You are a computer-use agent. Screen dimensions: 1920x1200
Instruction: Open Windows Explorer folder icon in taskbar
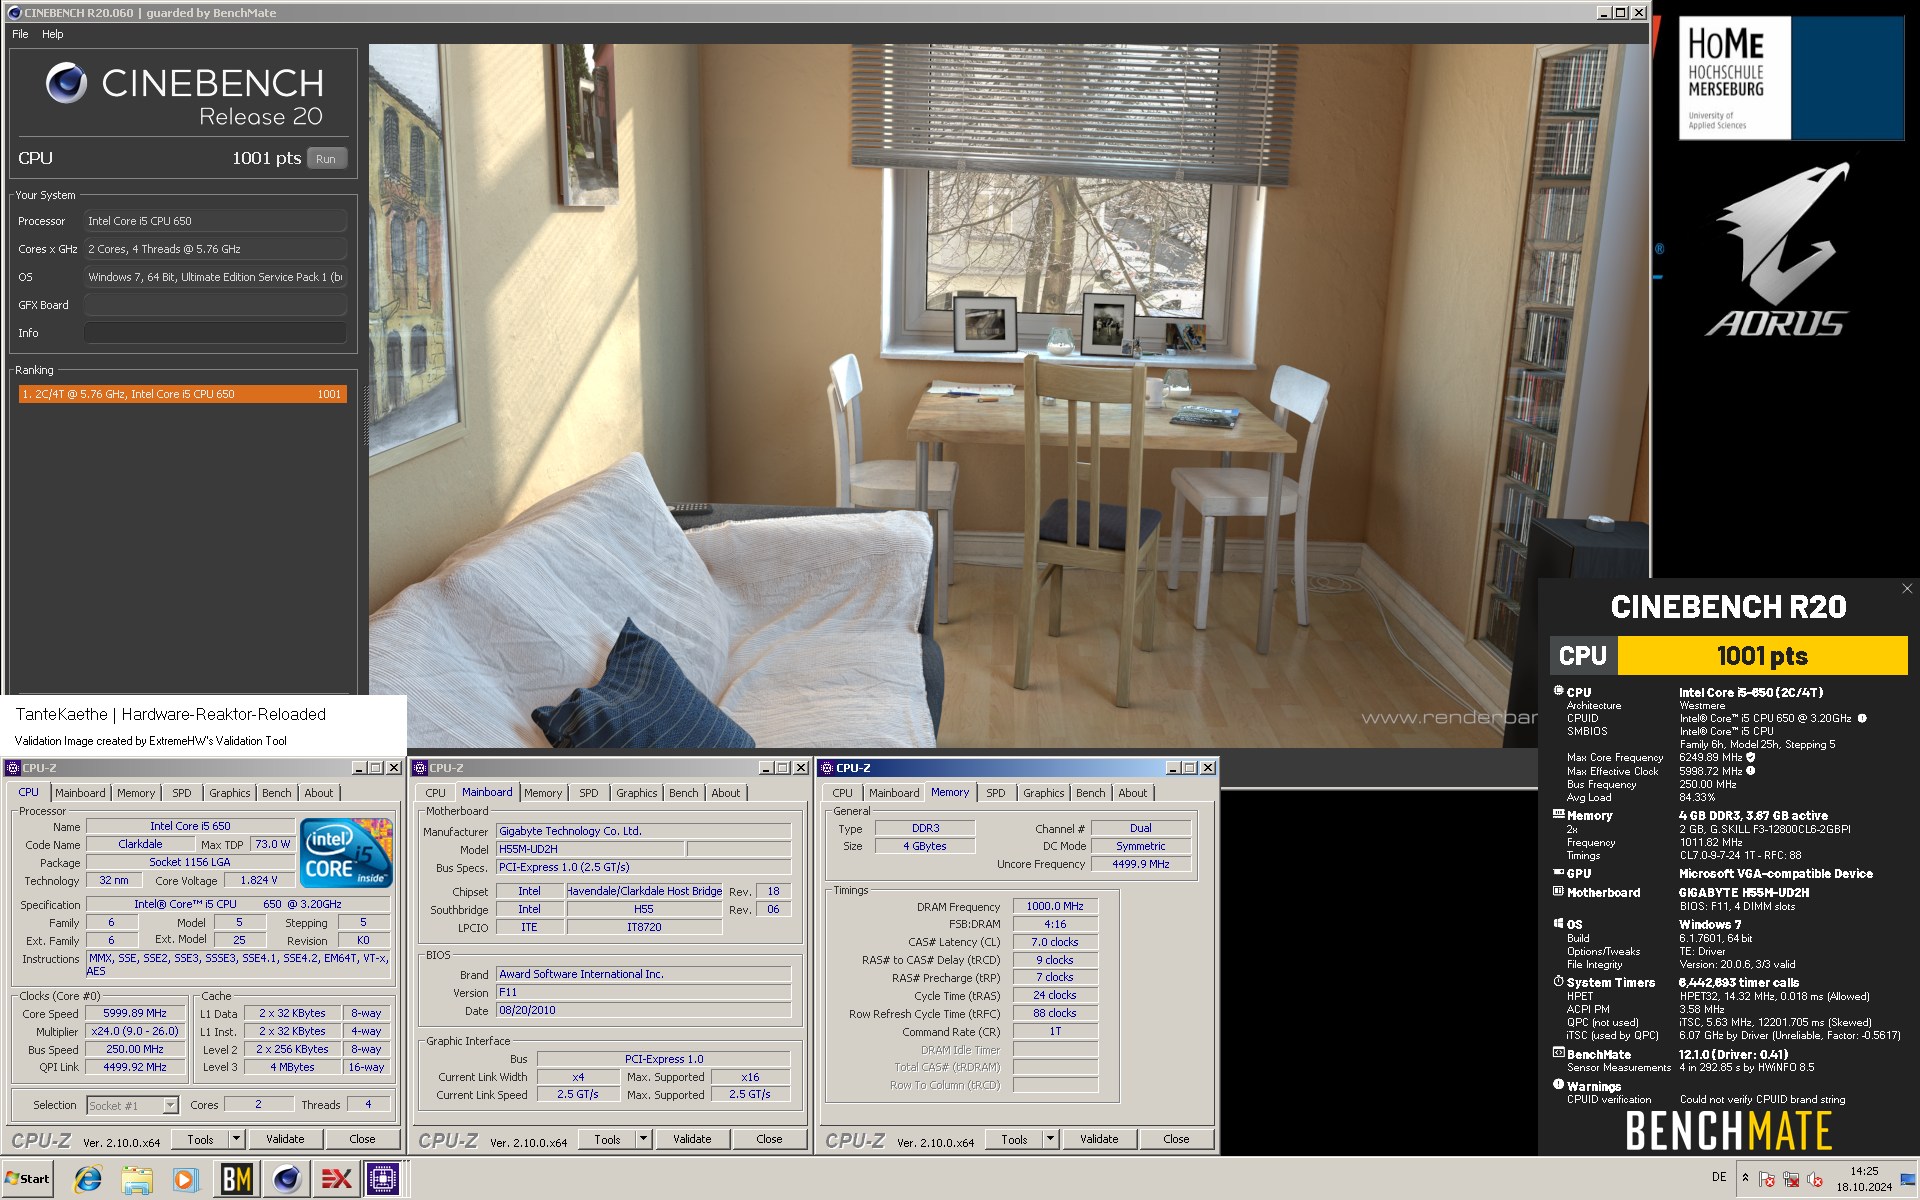click(x=136, y=1179)
